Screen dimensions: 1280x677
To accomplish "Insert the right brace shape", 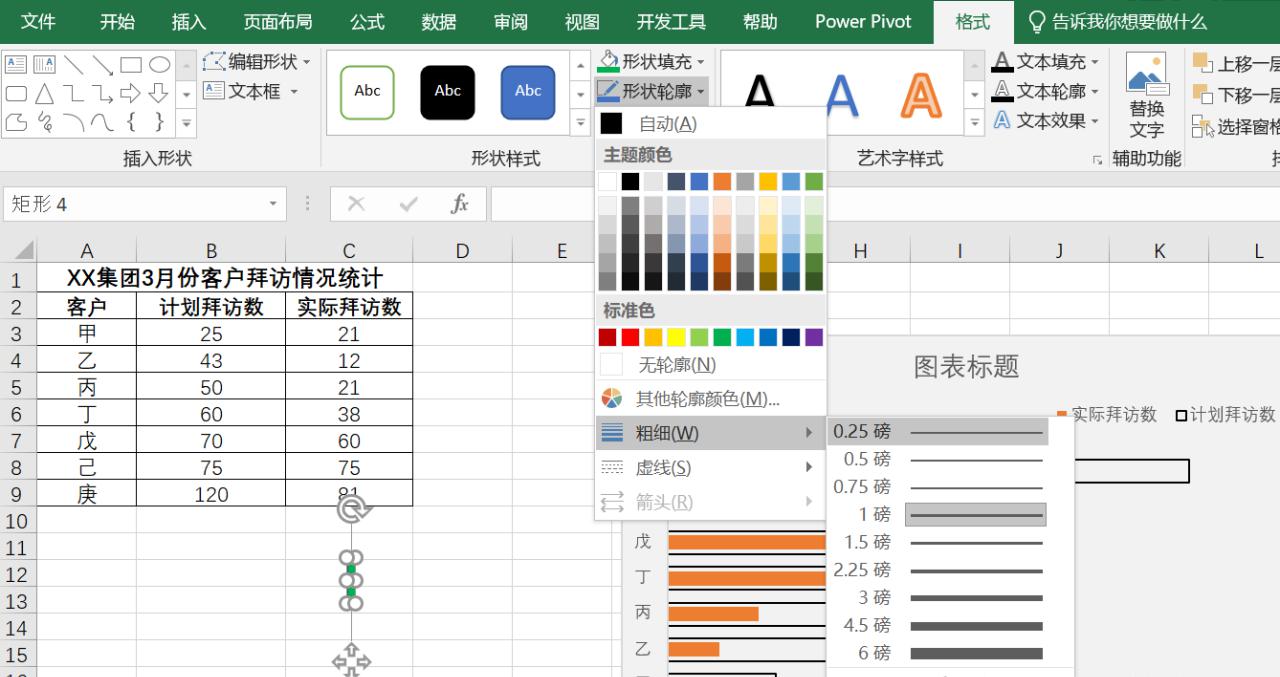I will (x=159, y=122).
